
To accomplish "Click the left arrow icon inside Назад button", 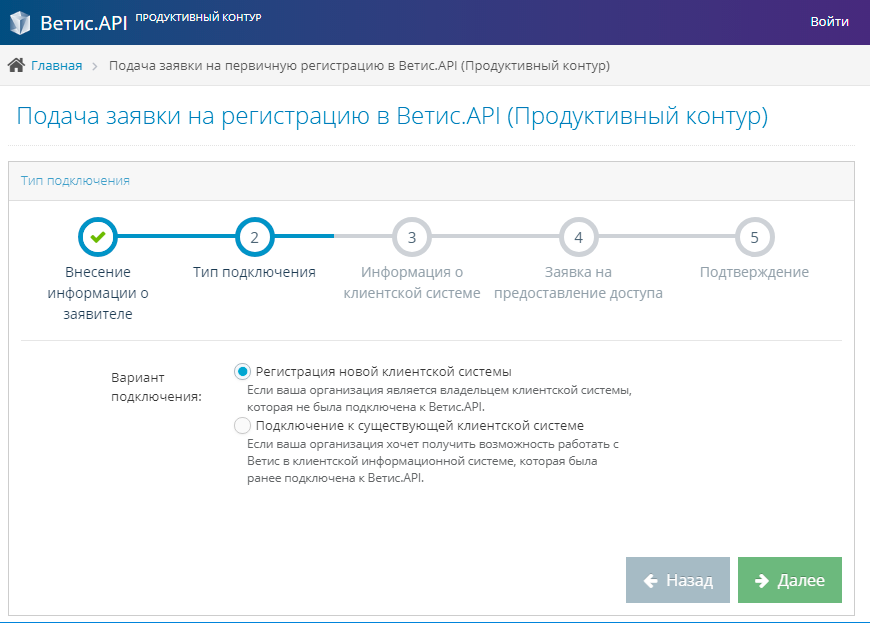I will (651, 579).
